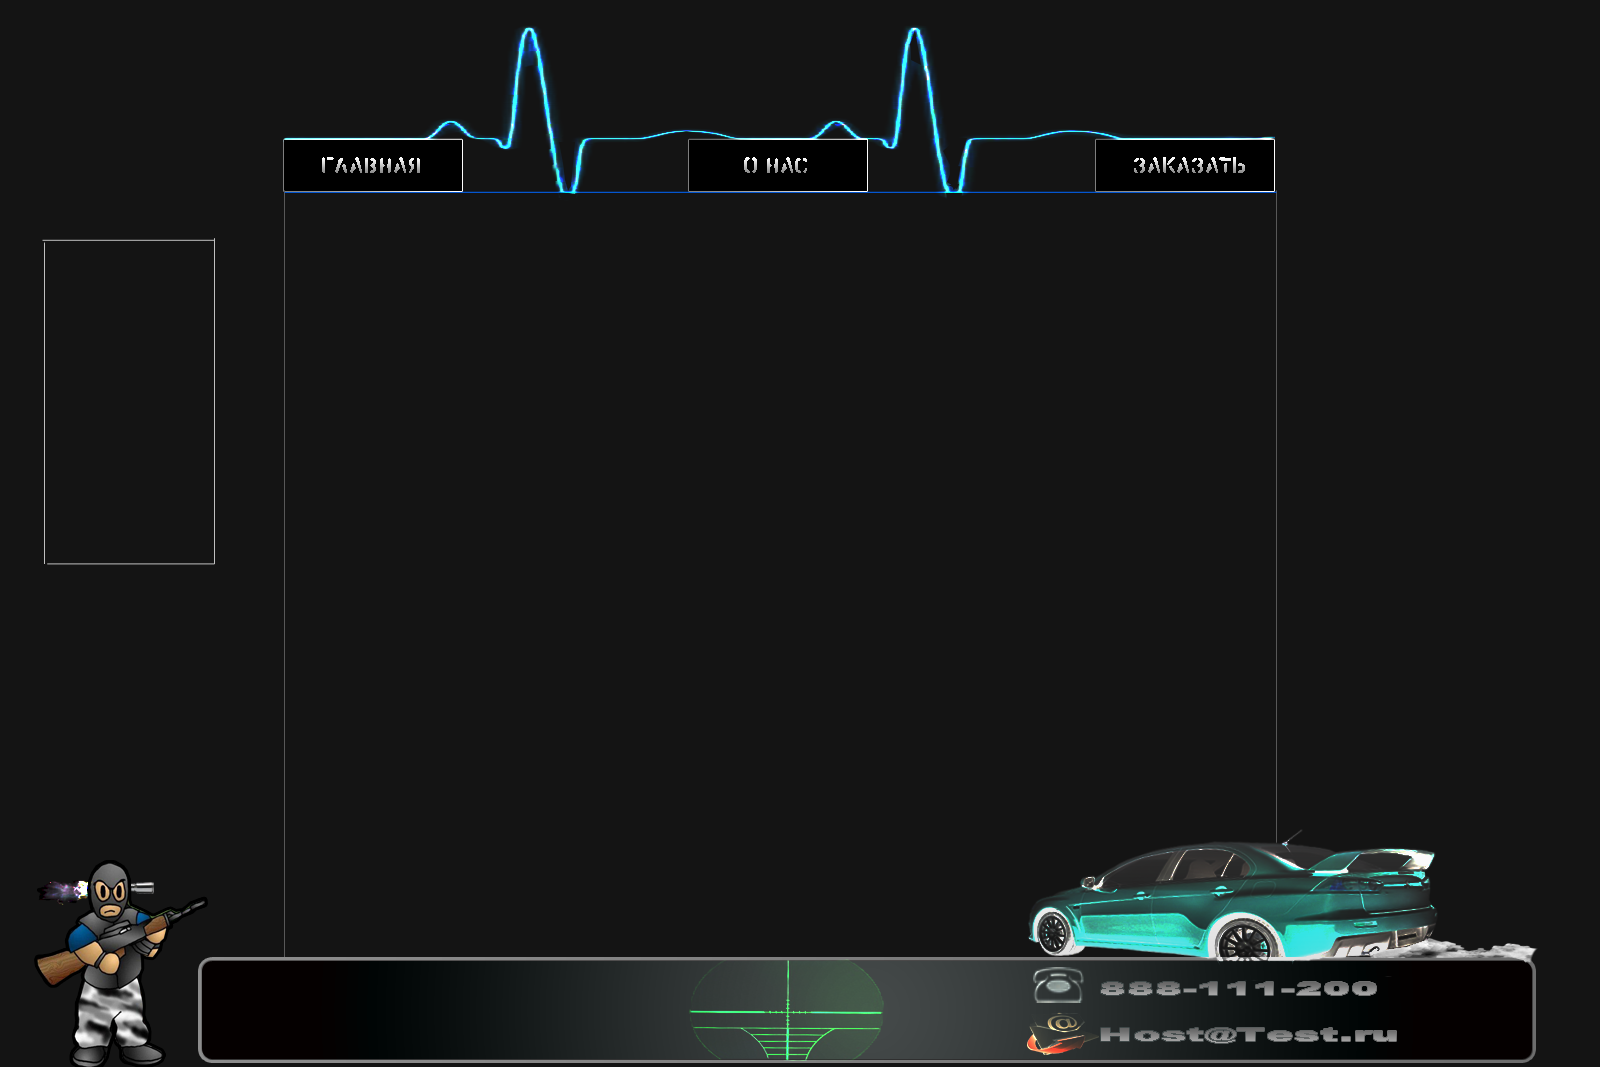Viewport: 1600px width, 1067px height.
Task: Click the phone number 888-111-200
Action: pos(1238,989)
